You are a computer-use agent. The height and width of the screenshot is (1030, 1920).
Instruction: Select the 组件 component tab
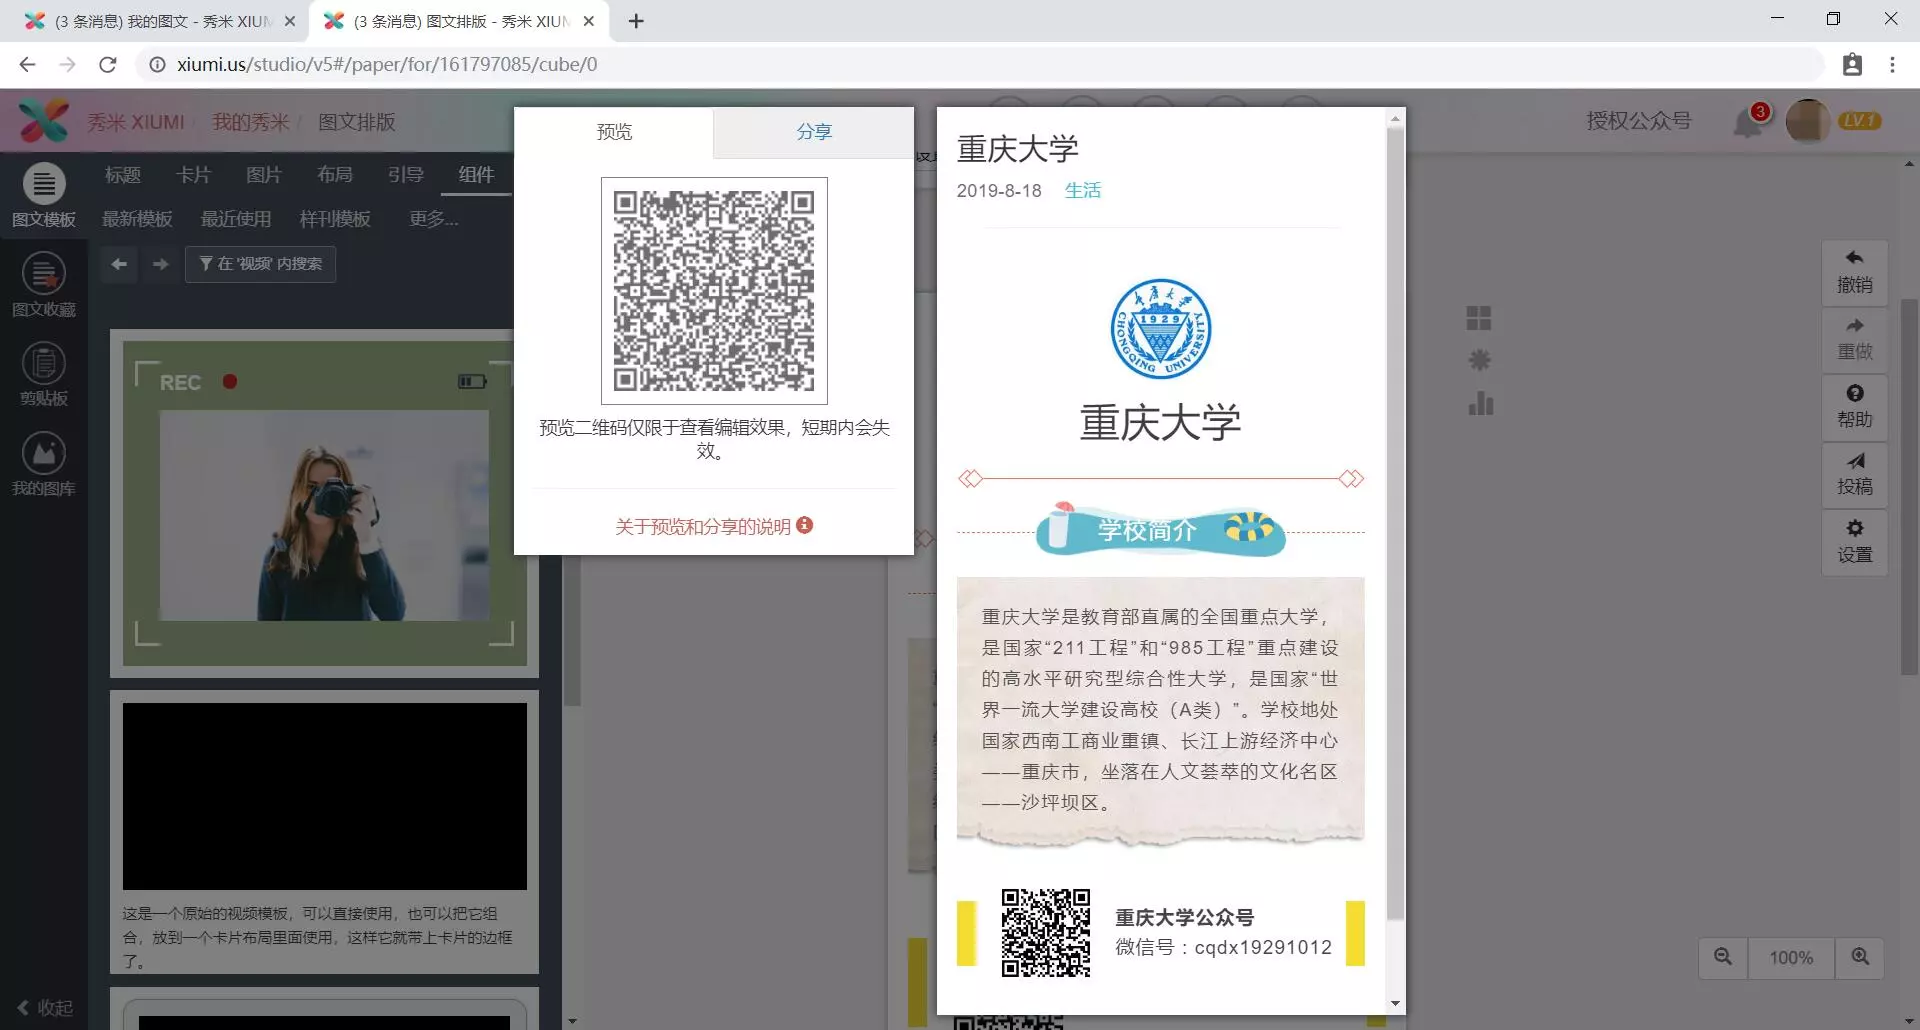[476, 175]
